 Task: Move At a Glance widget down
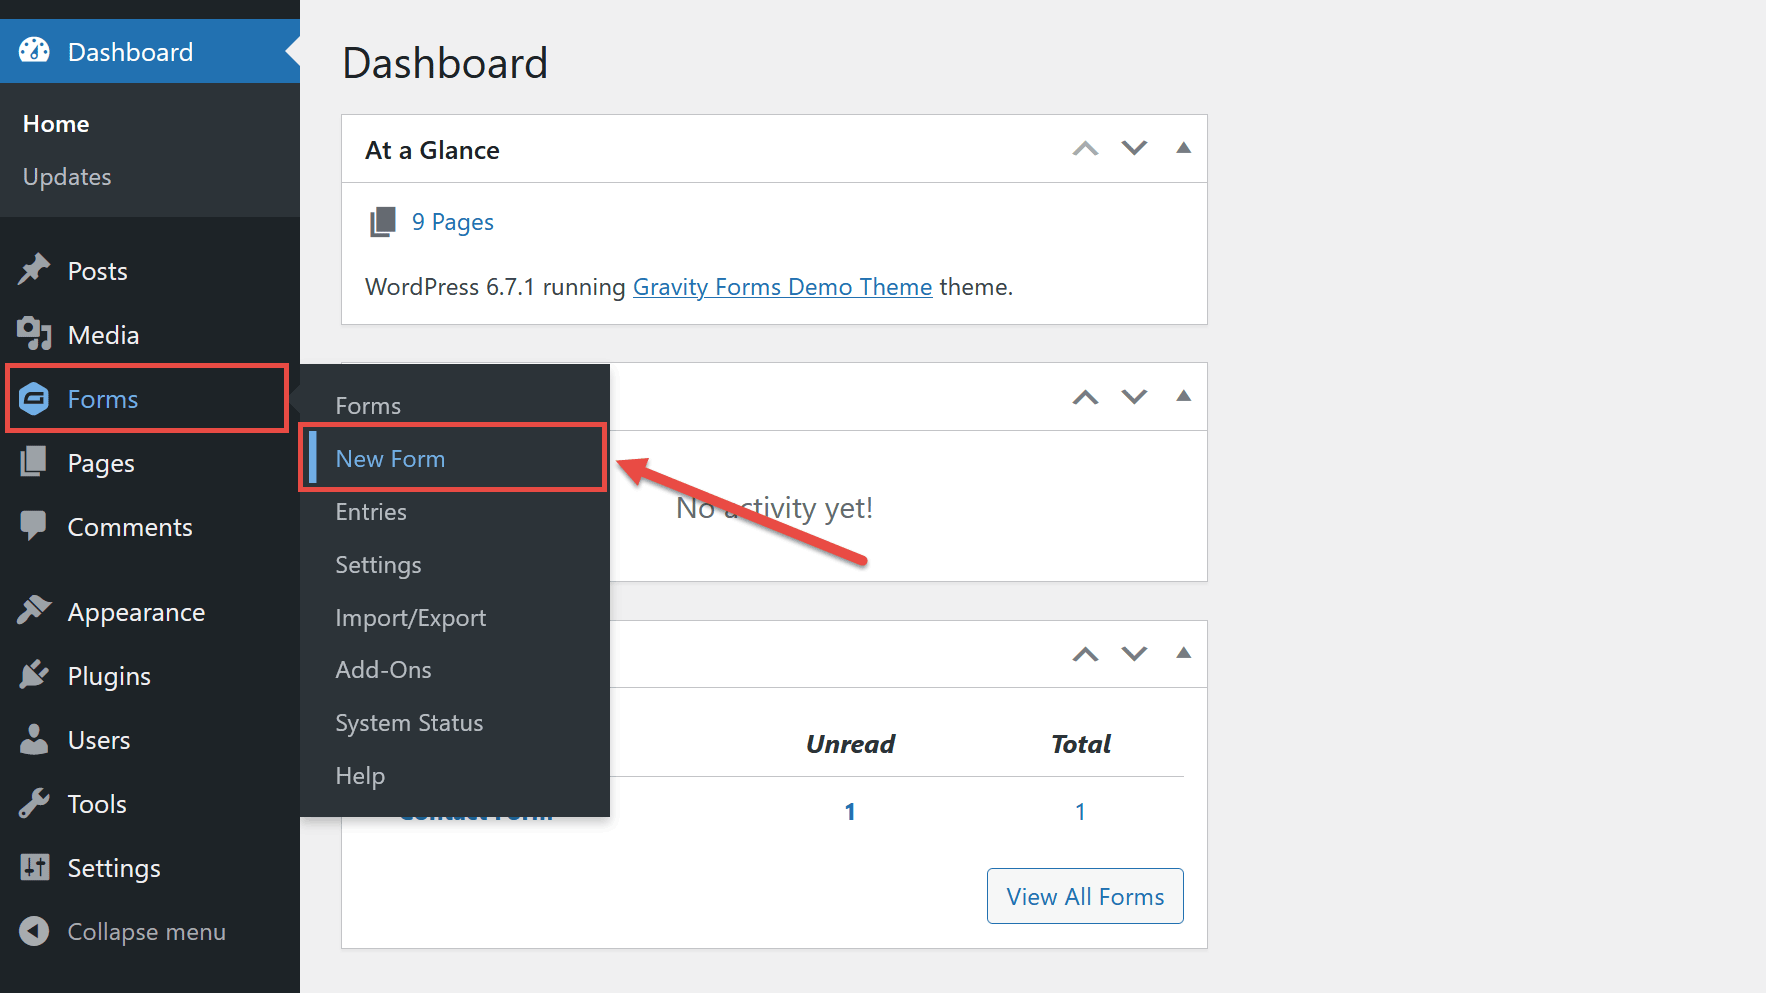pos(1134,148)
